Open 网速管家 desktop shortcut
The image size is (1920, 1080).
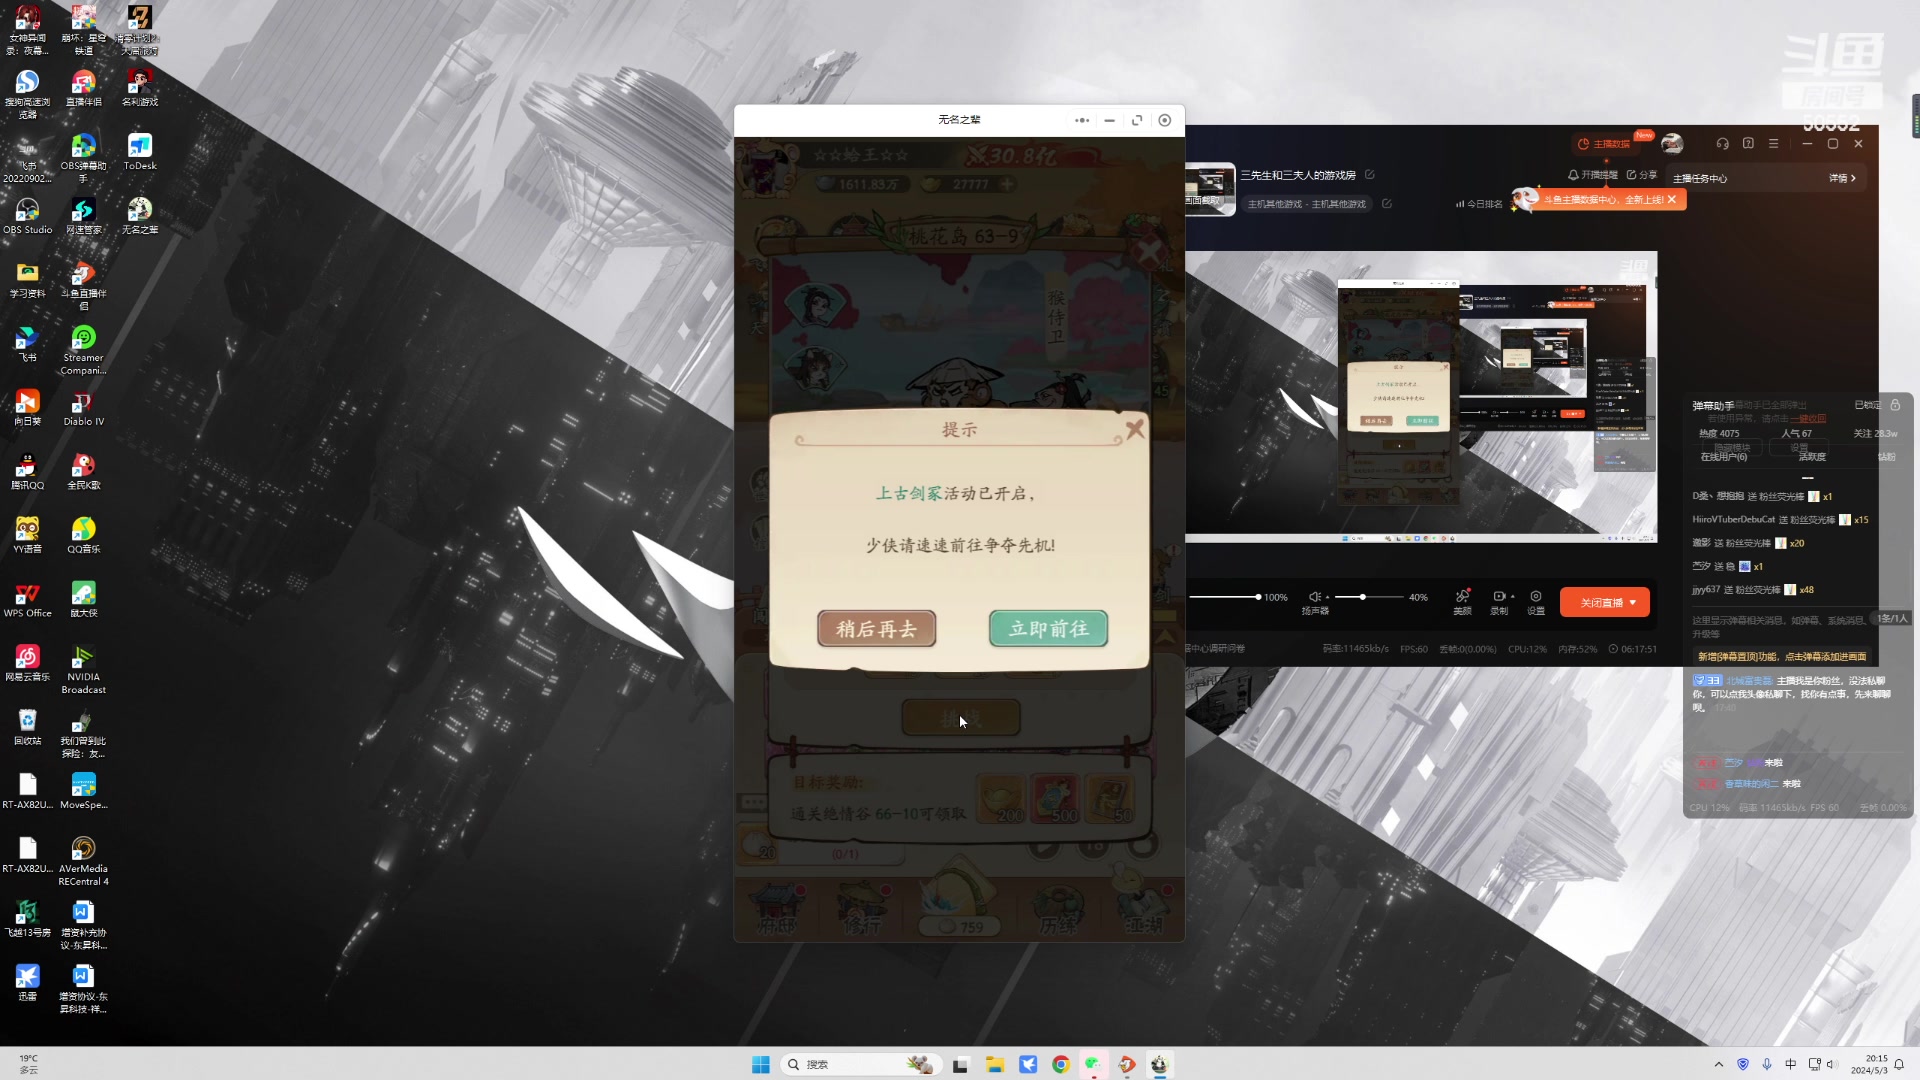point(84,216)
